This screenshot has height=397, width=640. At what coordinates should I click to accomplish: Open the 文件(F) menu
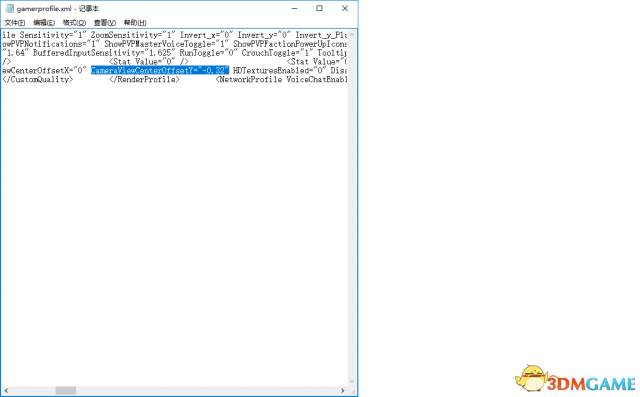pyautogui.click(x=15, y=22)
